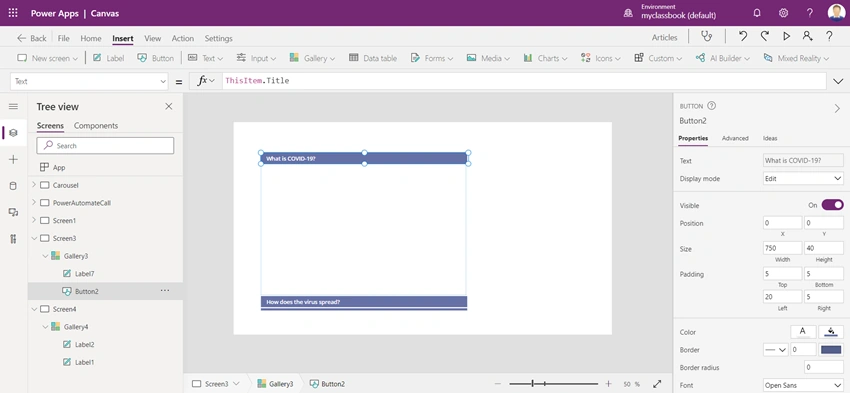Select Label7 in the tree
The height and width of the screenshot is (393, 850).
click(85, 274)
